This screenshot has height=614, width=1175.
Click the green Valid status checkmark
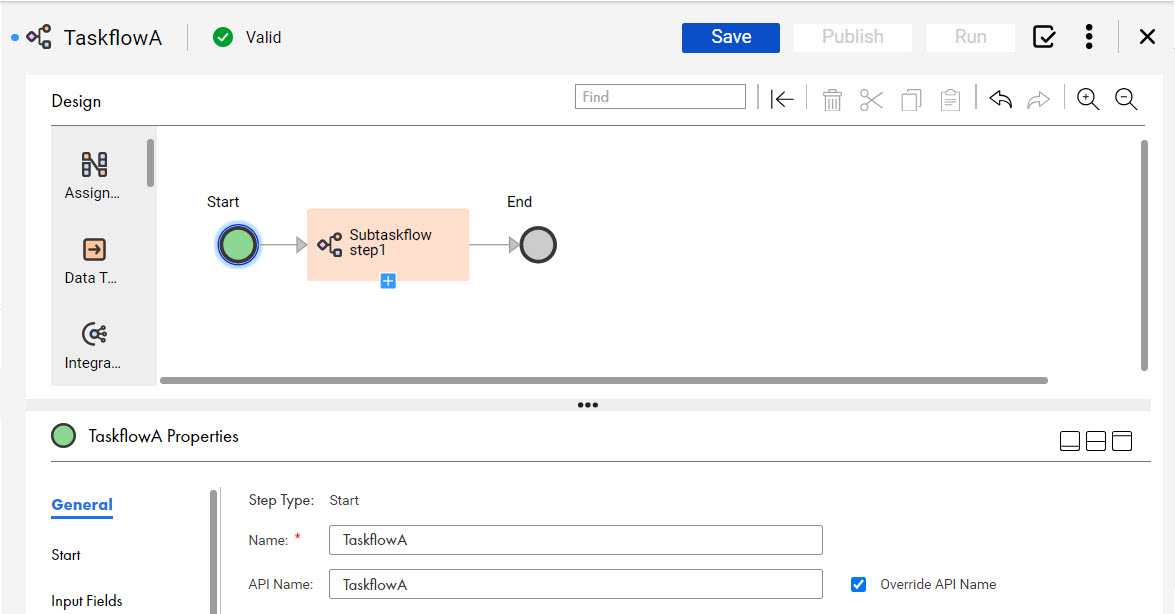pos(223,37)
